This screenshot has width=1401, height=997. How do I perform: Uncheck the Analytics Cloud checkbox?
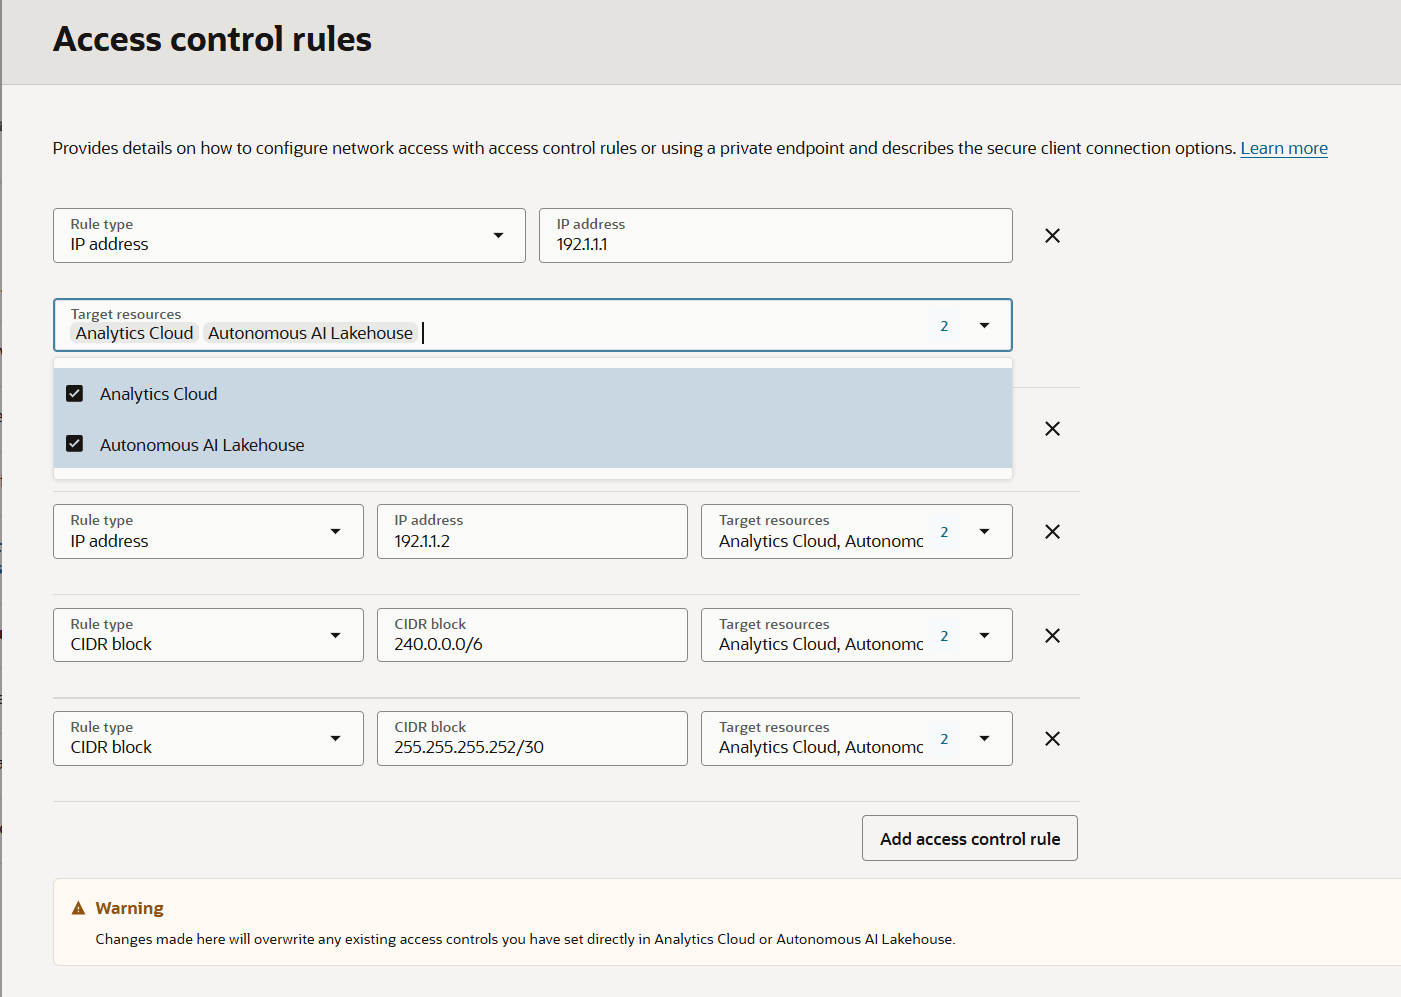pos(75,394)
